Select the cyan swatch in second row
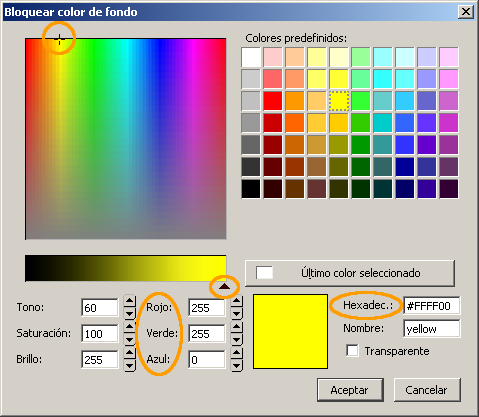Screen dimensions: 479x417 click(383, 79)
